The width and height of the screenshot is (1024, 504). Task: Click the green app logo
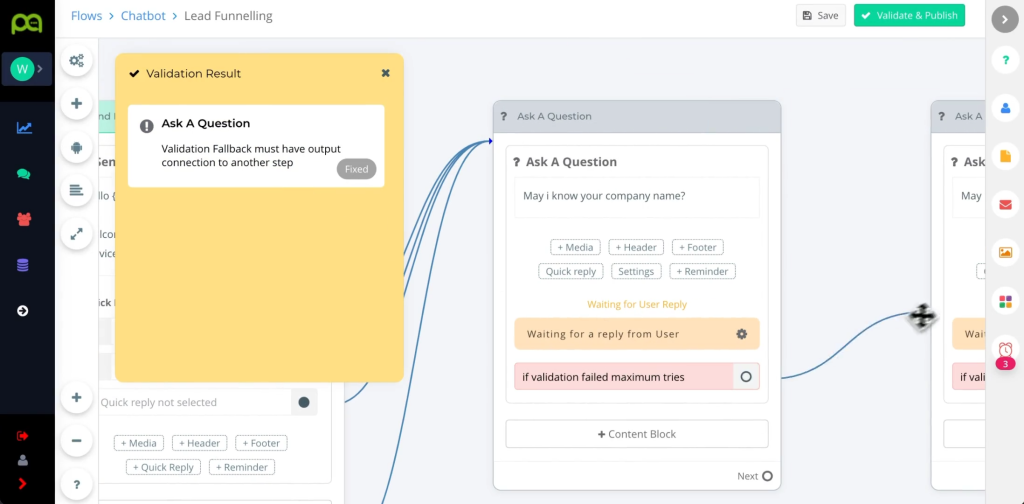27,23
